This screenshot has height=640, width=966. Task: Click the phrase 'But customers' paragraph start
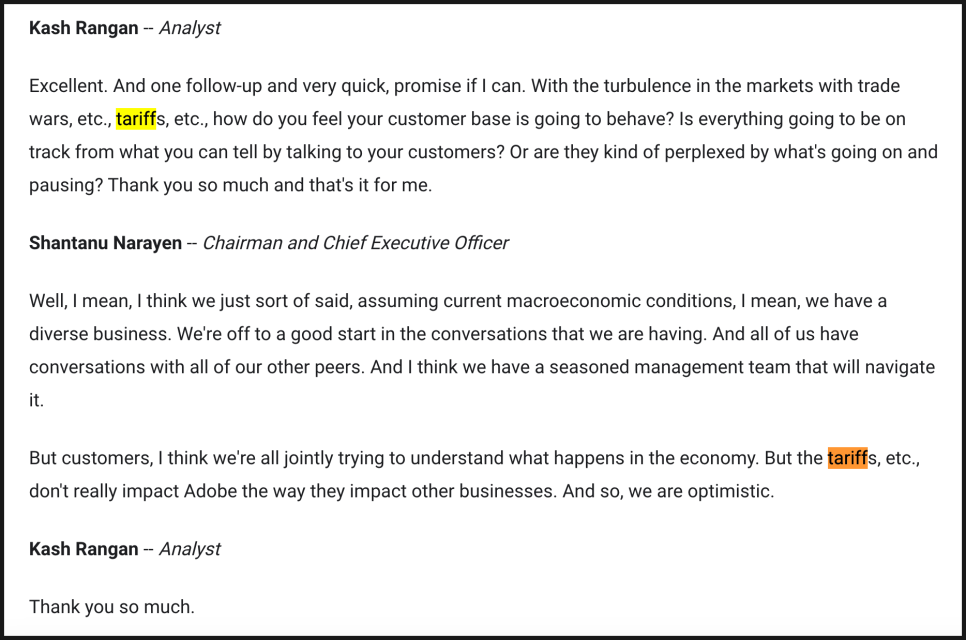click(x=89, y=458)
